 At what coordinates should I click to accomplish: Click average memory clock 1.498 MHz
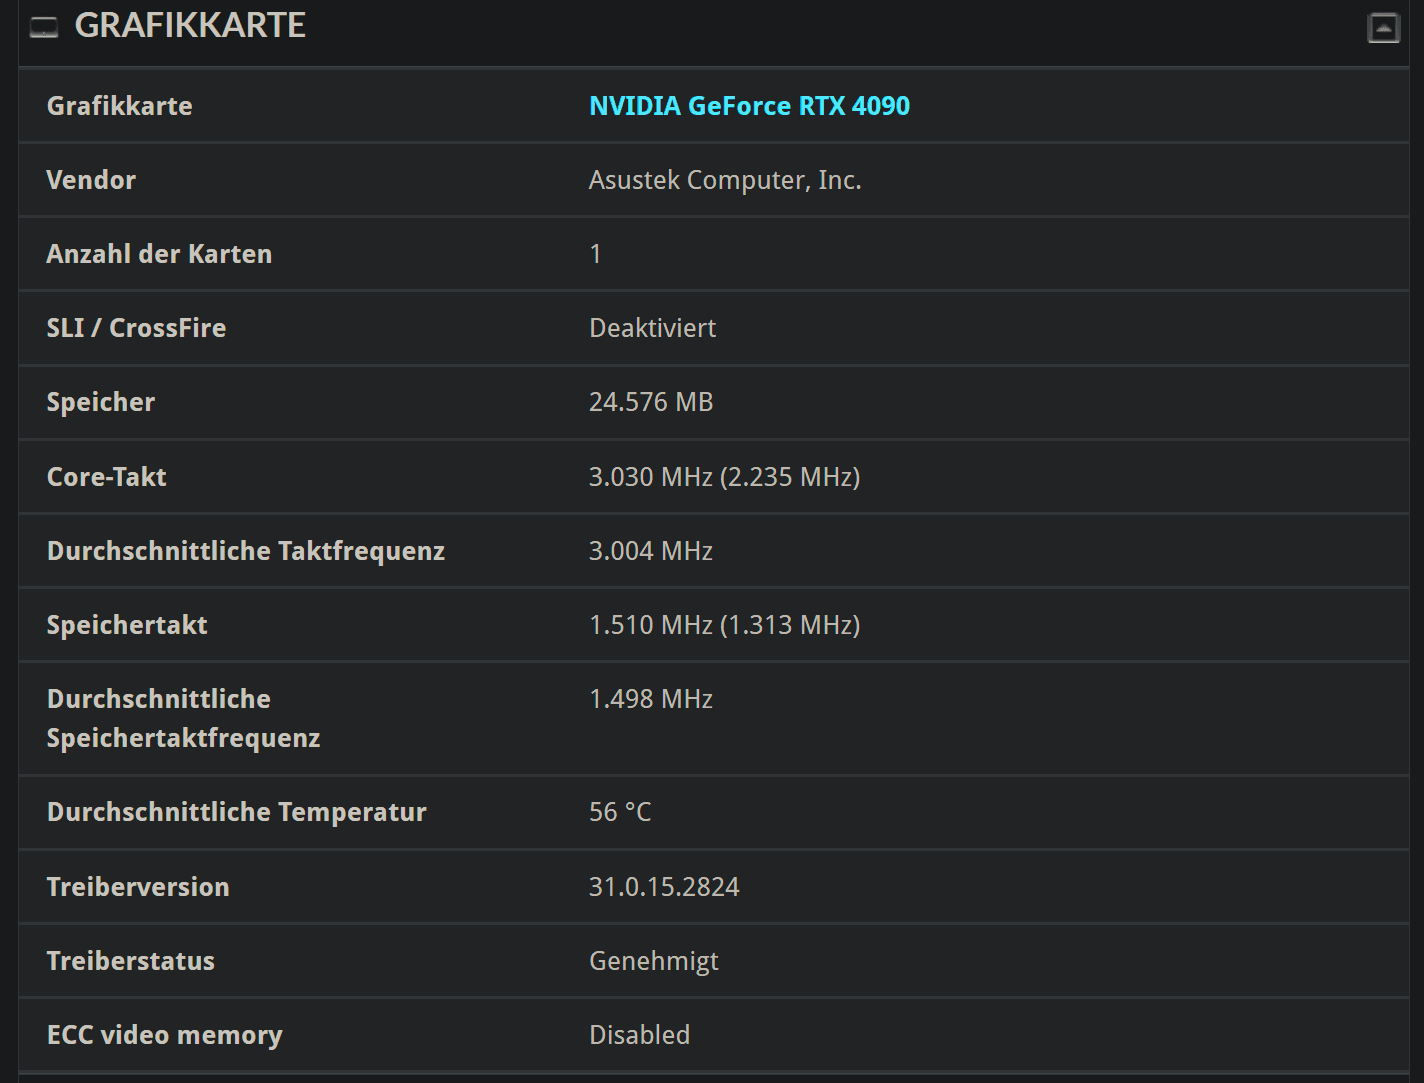(x=651, y=699)
